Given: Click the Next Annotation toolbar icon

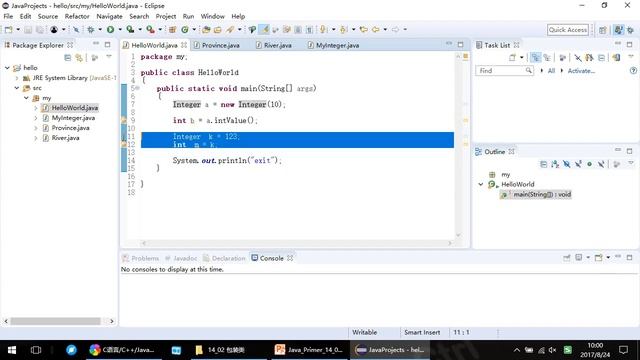Looking at the screenshot, I should (x=324, y=29).
